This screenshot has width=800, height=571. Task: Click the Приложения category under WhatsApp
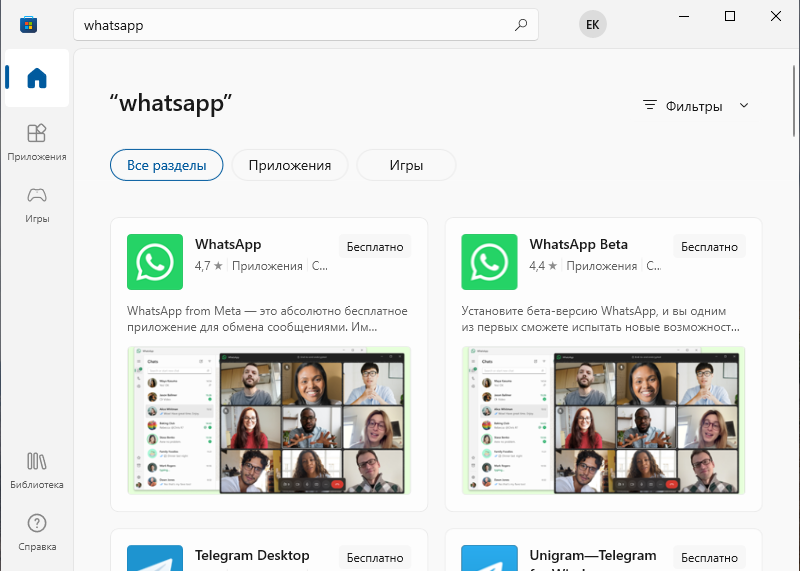(267, 266)
